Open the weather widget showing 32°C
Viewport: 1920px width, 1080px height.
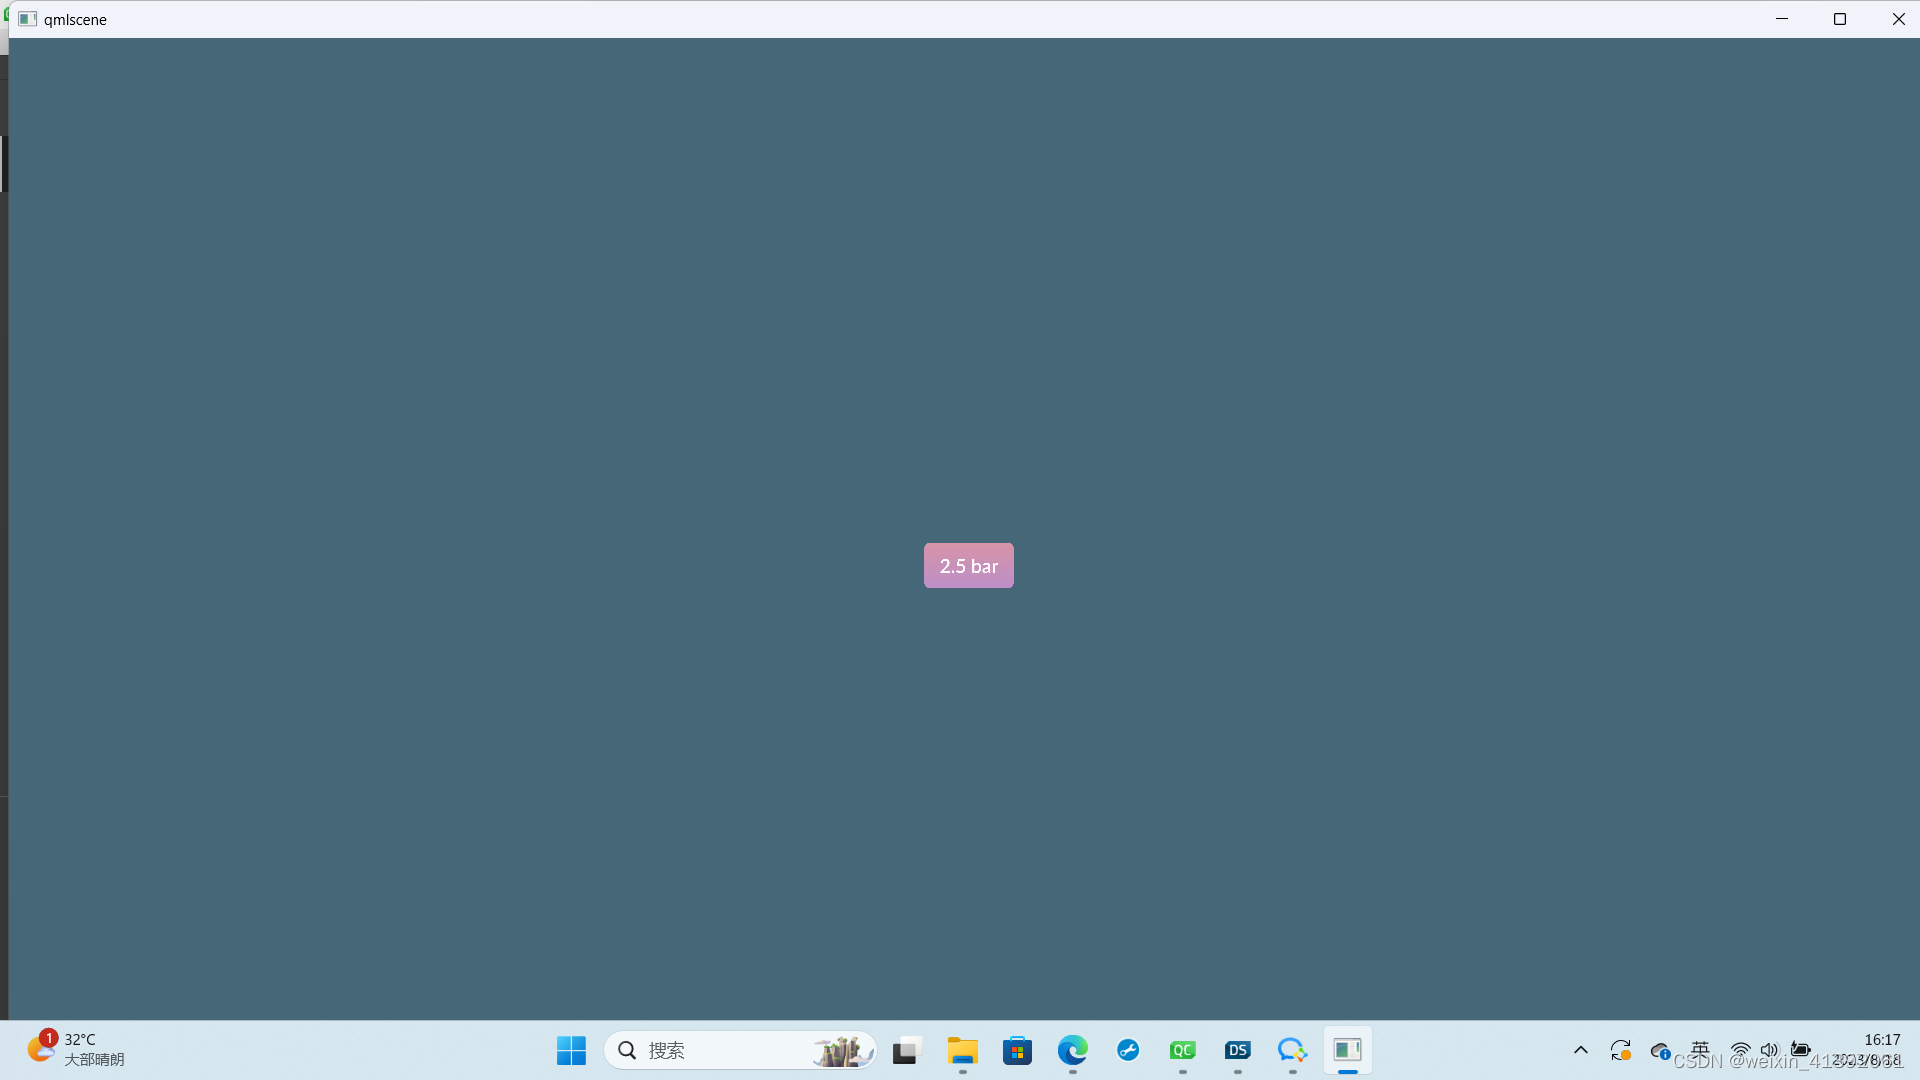coord(76,1050)
